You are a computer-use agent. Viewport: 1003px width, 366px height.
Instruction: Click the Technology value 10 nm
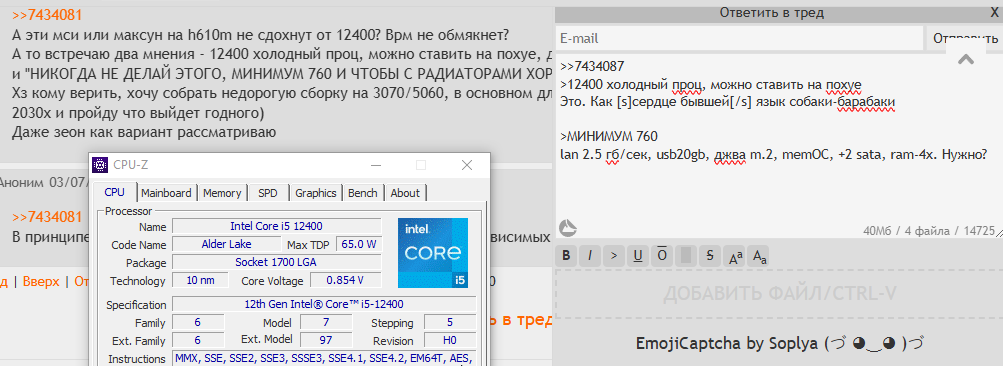201,280
